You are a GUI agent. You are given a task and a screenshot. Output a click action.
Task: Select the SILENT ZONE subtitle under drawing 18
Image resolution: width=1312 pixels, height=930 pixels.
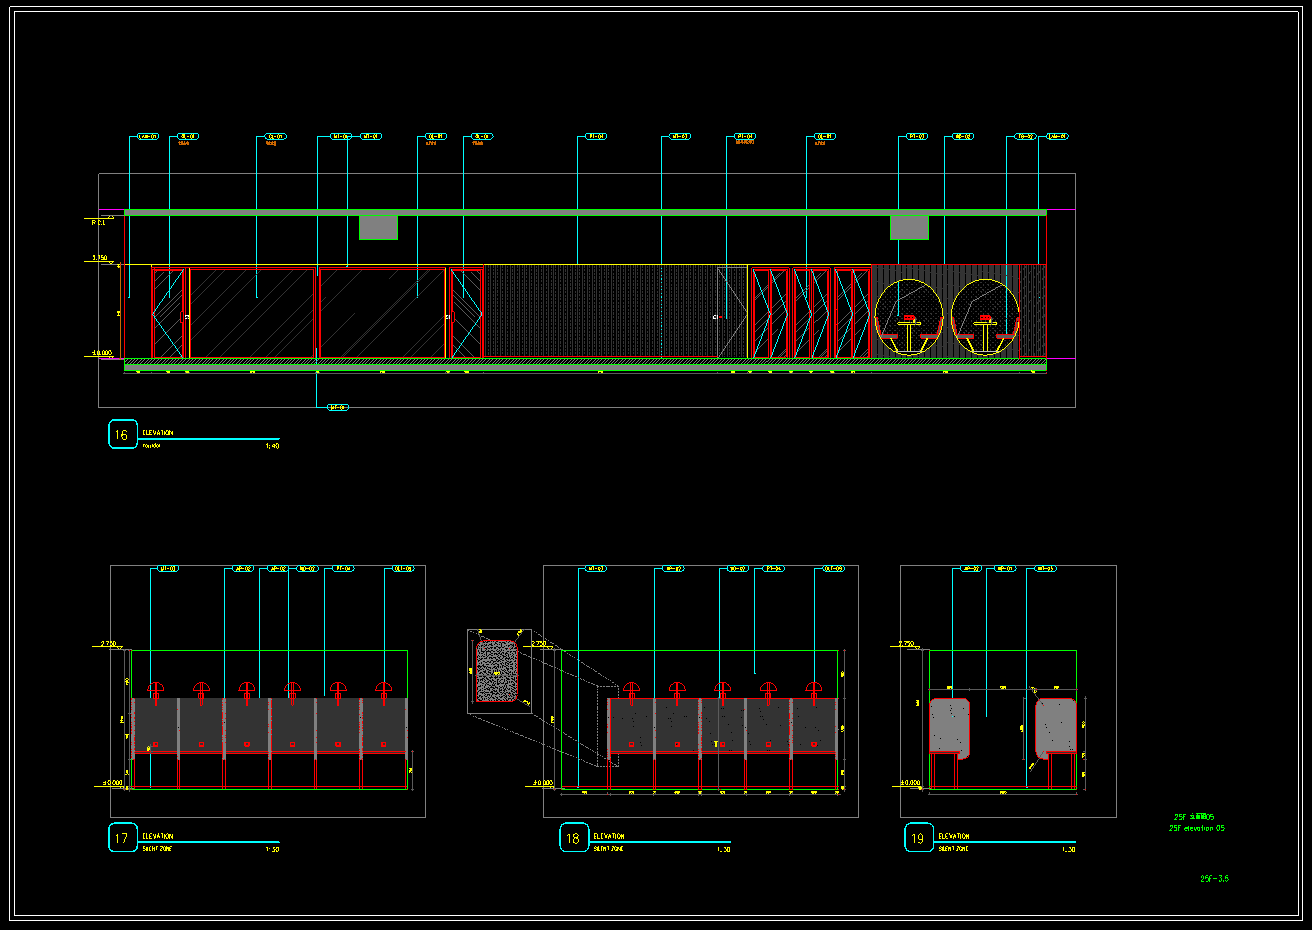608,849
